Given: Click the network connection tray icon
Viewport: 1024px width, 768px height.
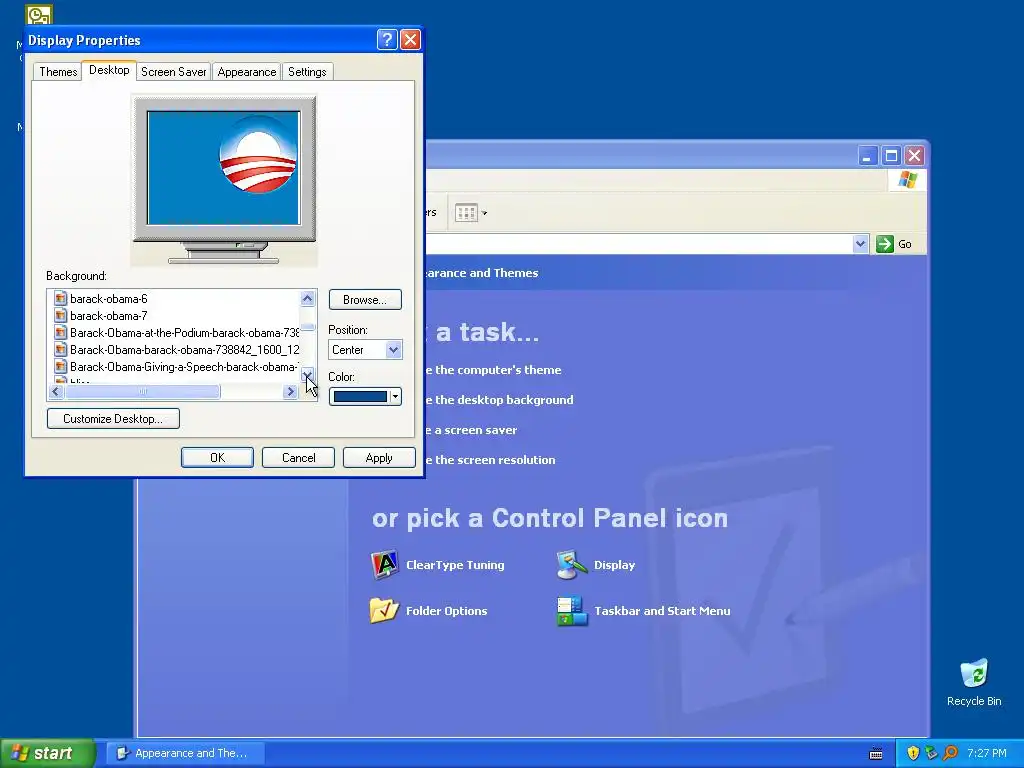Looking at the screenshot, I should click(x=931, y=753).
